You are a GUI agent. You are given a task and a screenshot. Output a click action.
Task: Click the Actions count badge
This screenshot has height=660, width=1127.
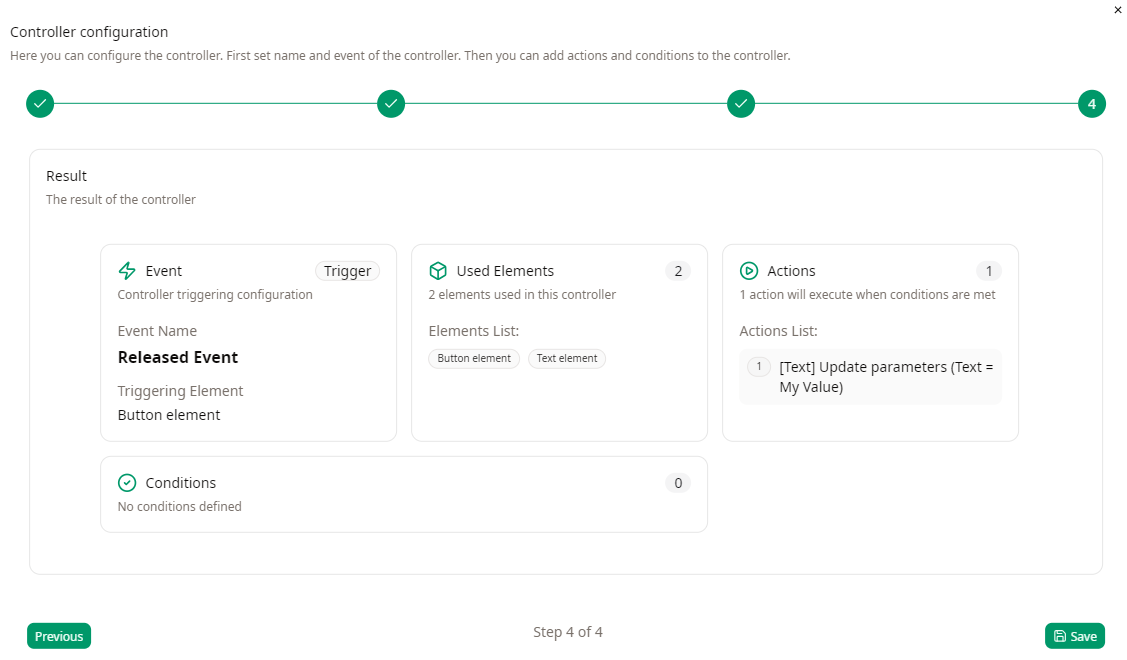[989, 271]
